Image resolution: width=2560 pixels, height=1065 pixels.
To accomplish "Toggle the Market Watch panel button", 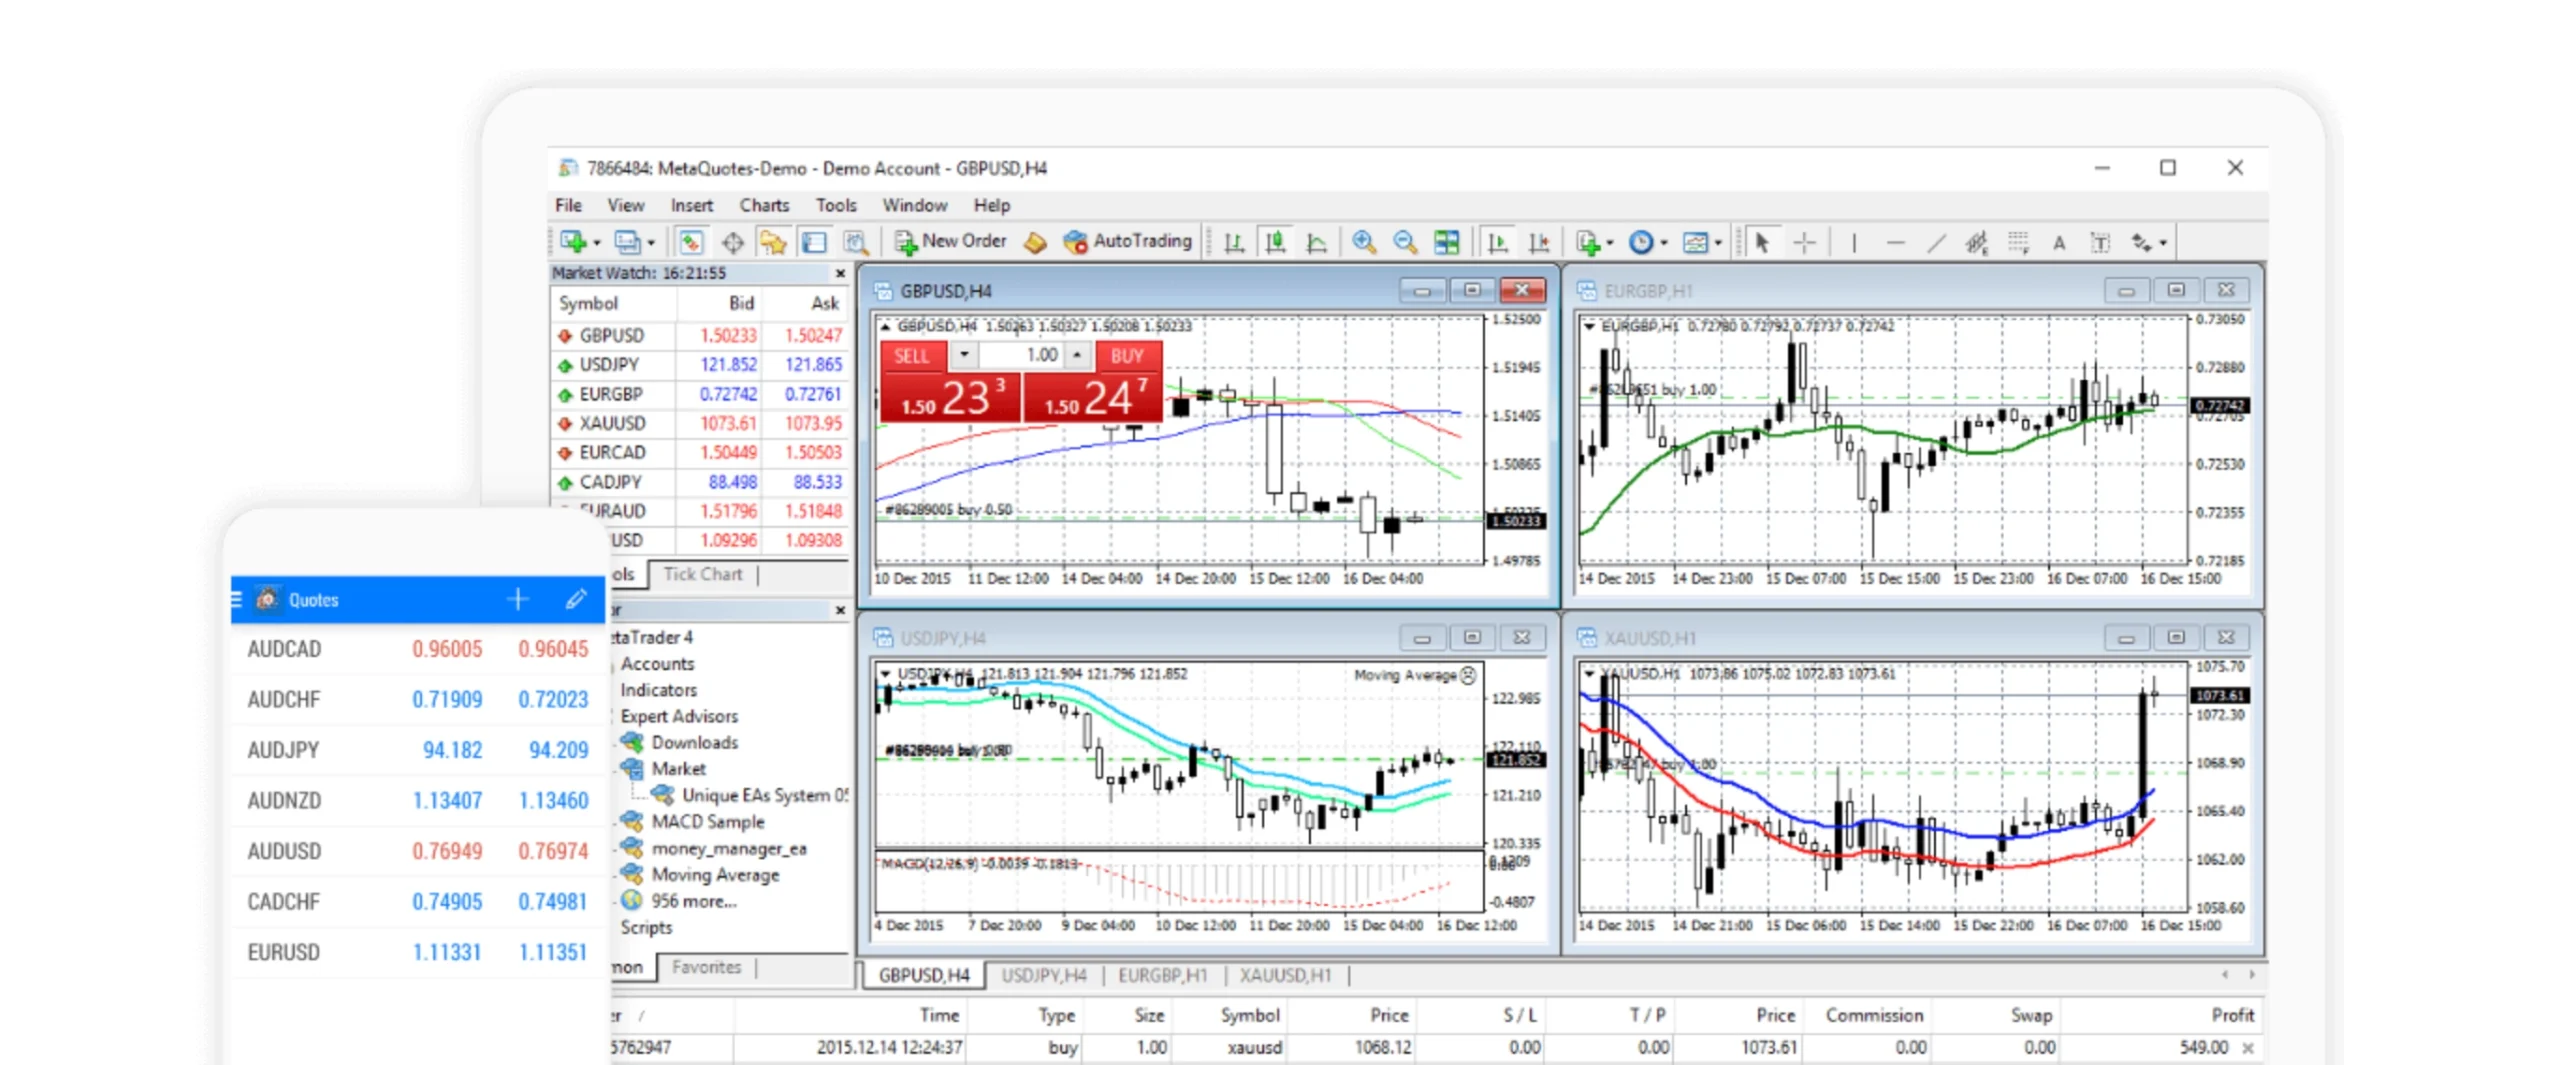I will coord(691,242).
